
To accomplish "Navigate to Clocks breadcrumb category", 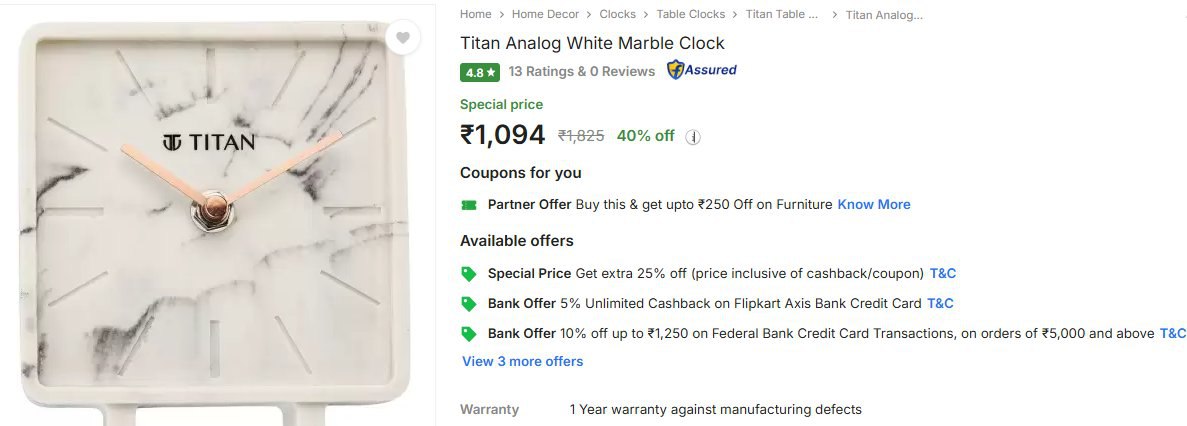I will (618, 14).
